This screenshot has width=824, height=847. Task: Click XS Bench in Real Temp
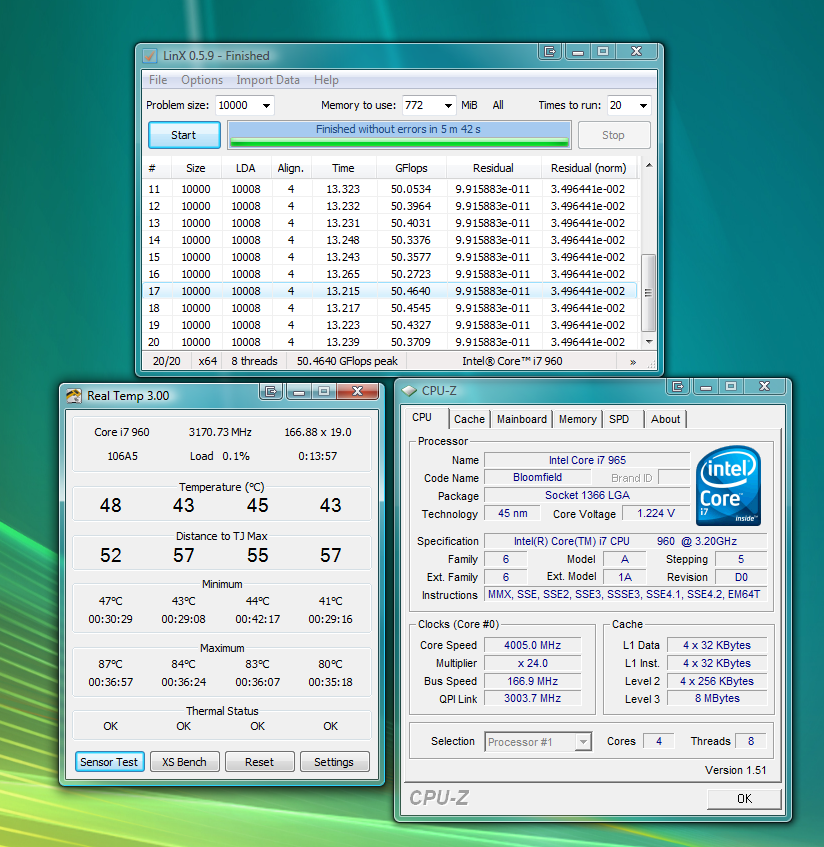click(185, 762)
